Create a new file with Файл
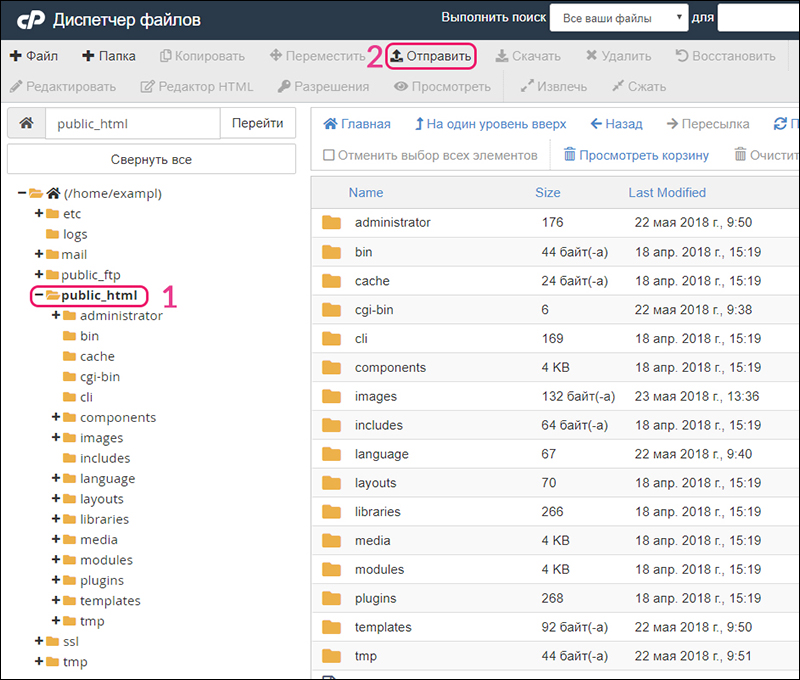Viewport: 800px width, 680px height. 34,56
